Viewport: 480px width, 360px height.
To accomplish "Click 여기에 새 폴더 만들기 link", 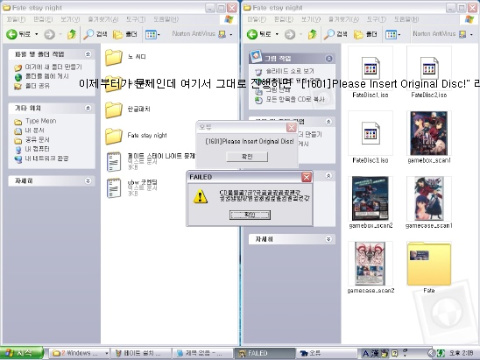I will 53,67.
